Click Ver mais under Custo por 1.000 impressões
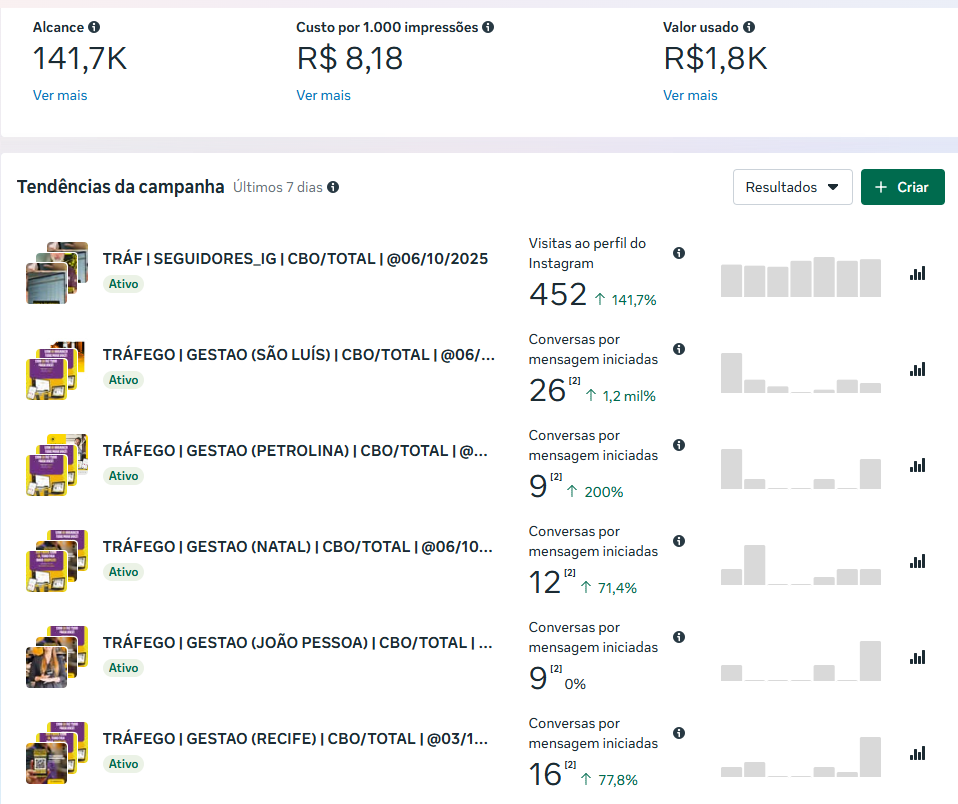Viewport: 958px width, 804px height. [x=323, y=96]
